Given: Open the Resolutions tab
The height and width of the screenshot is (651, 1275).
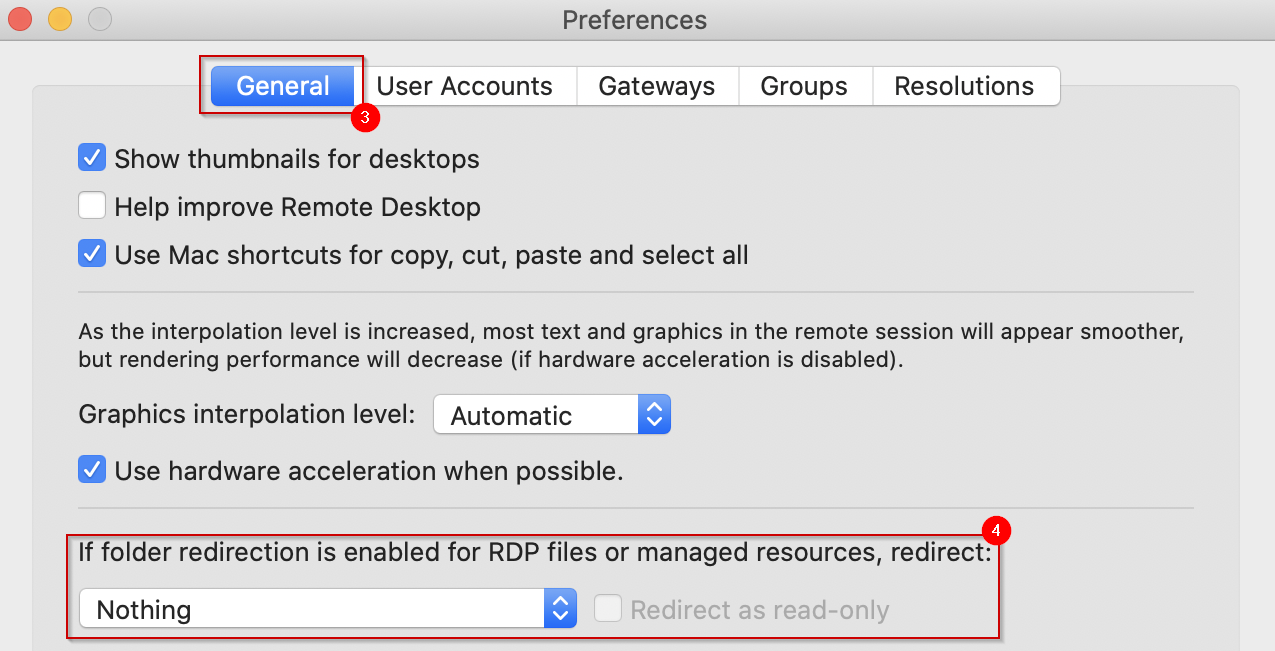Looking at the screenshot, I should click(x=964, y=86).
